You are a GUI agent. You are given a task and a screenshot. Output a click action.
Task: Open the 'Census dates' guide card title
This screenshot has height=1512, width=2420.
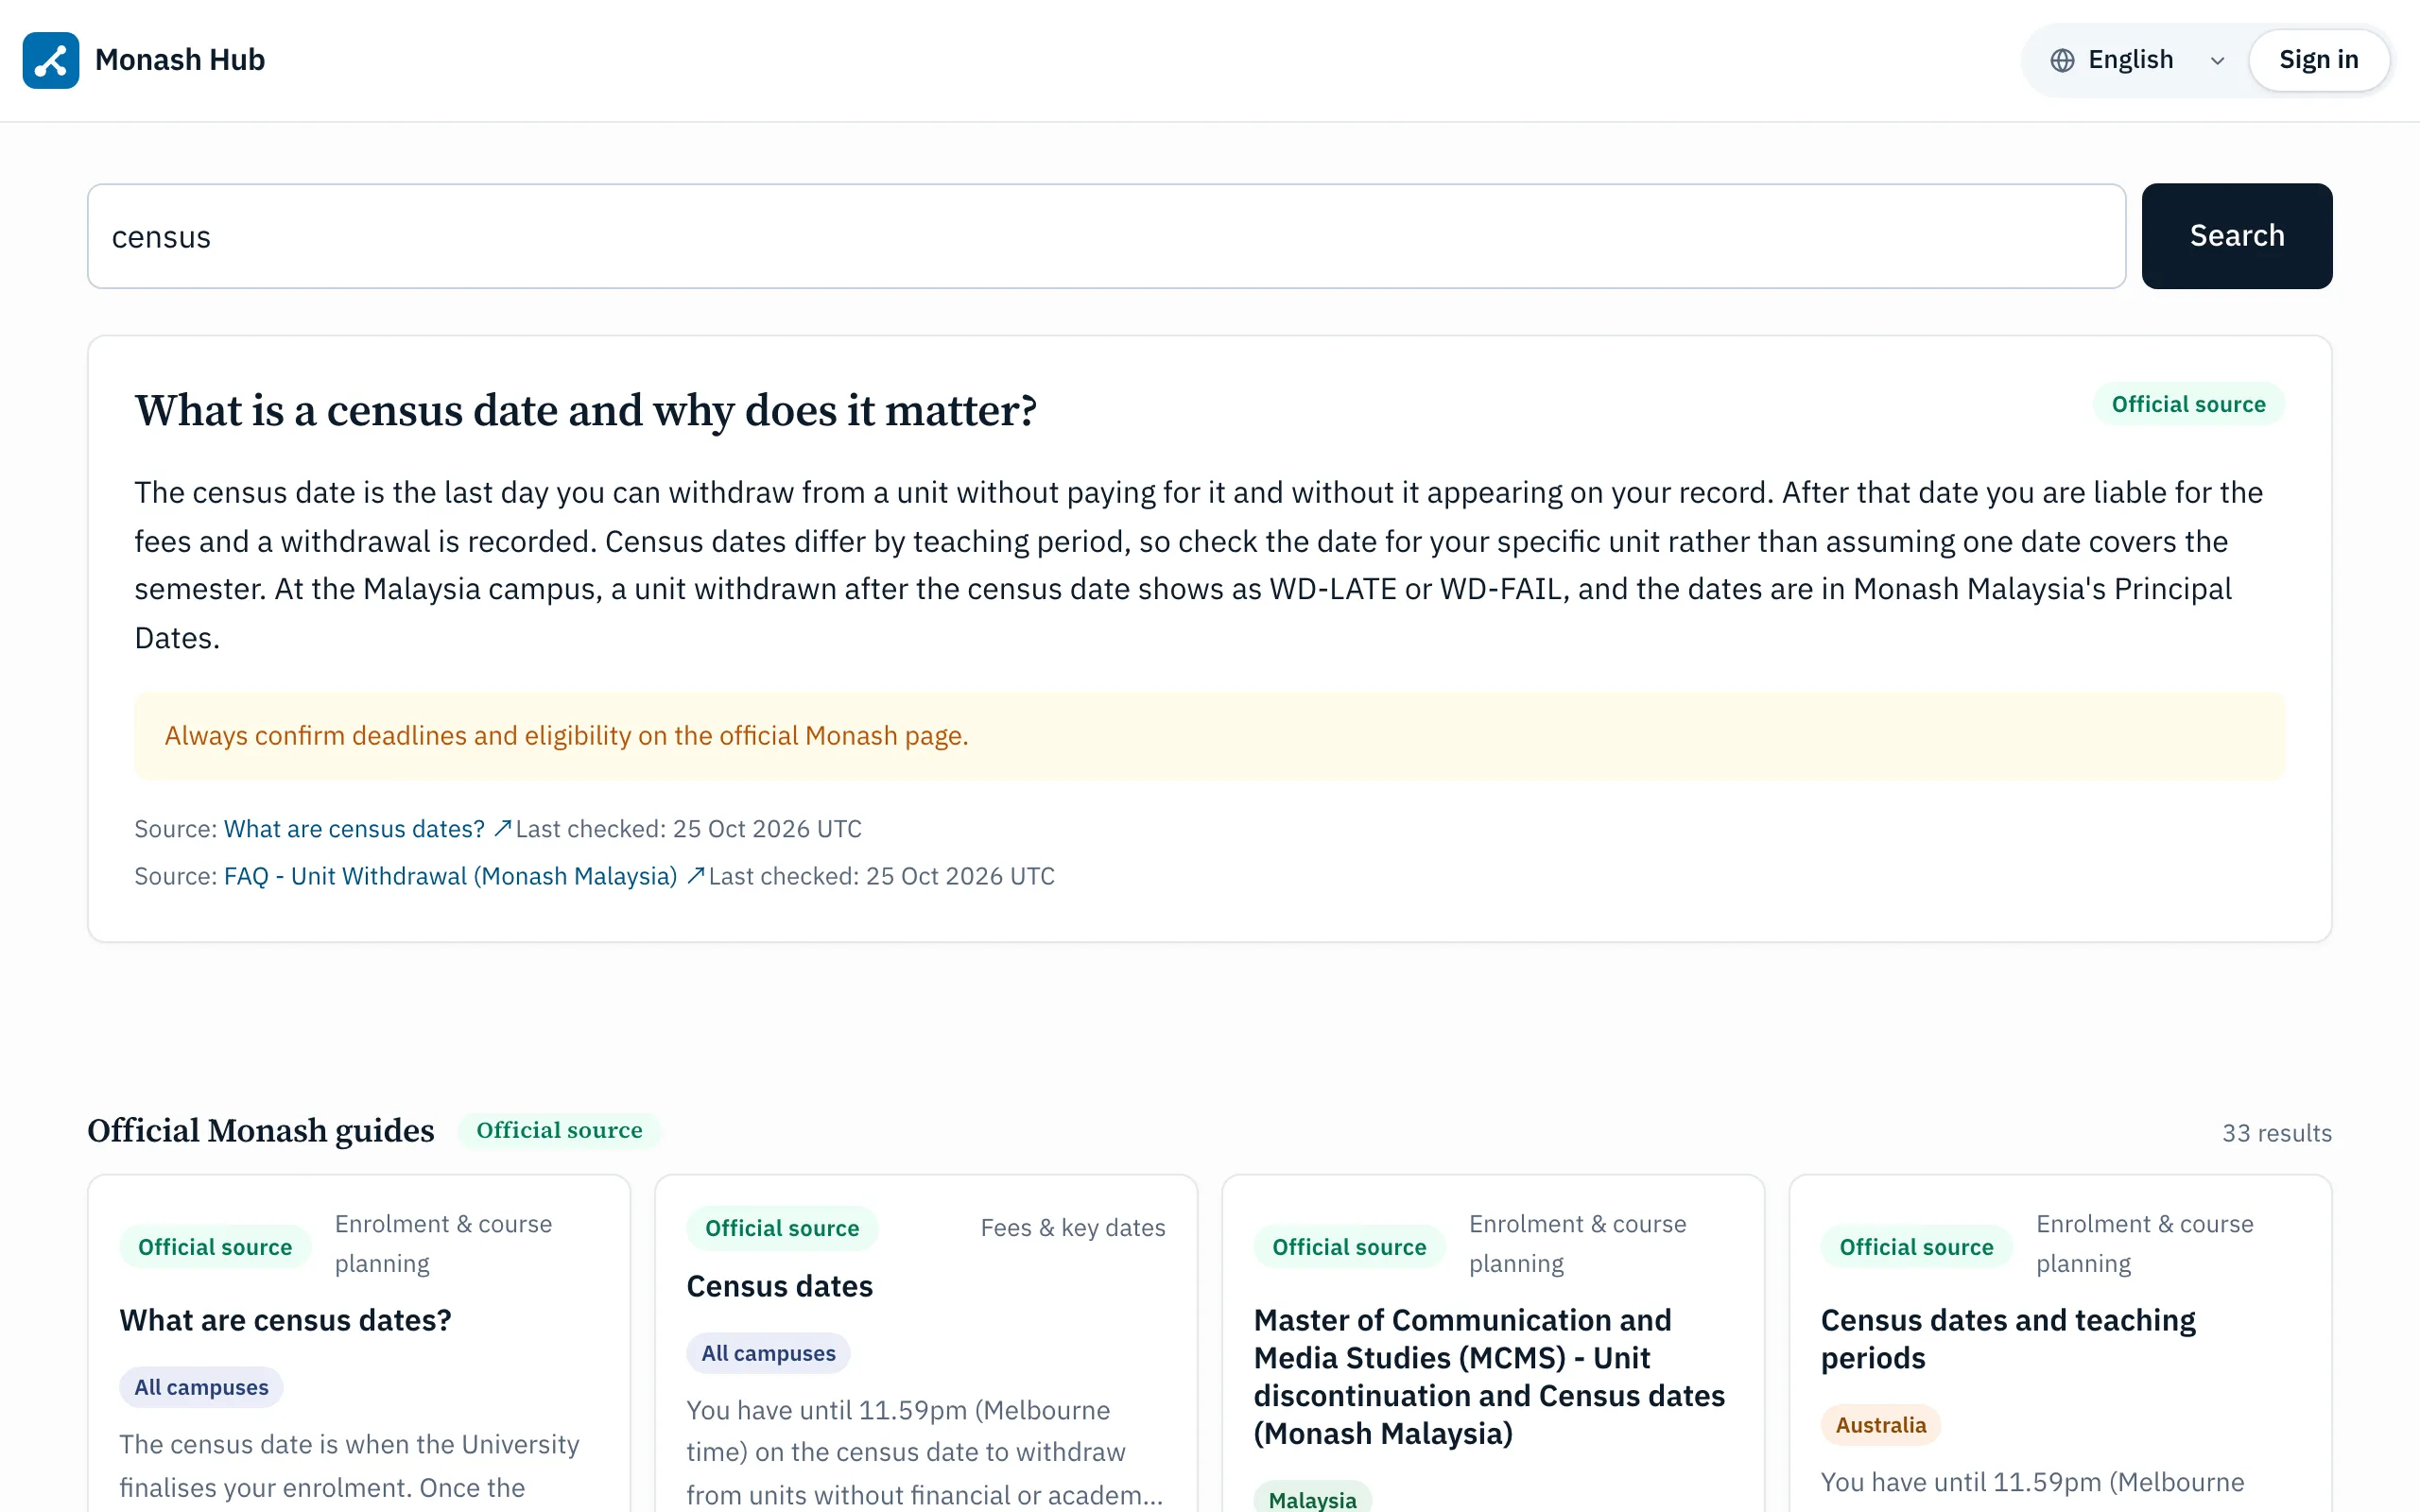[779, 1286]
